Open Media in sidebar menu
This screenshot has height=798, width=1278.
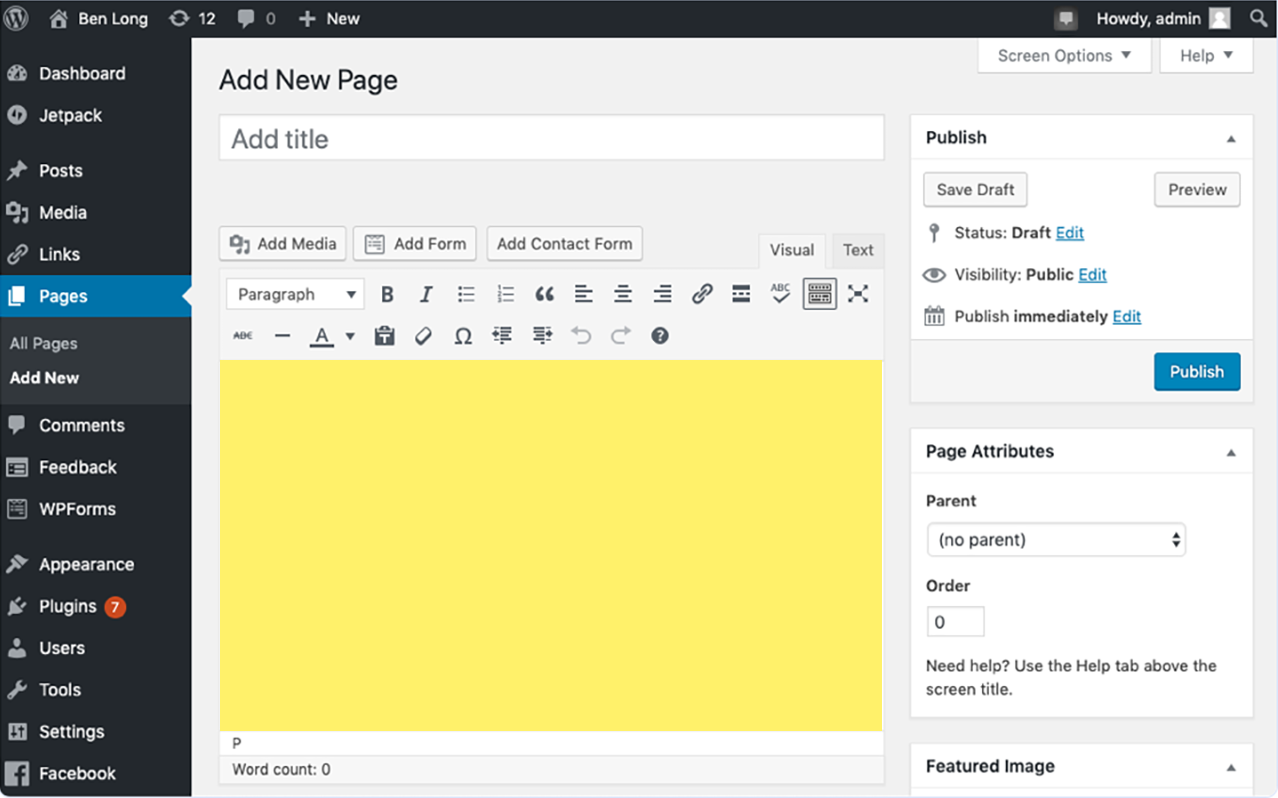(x=95, y=213)
